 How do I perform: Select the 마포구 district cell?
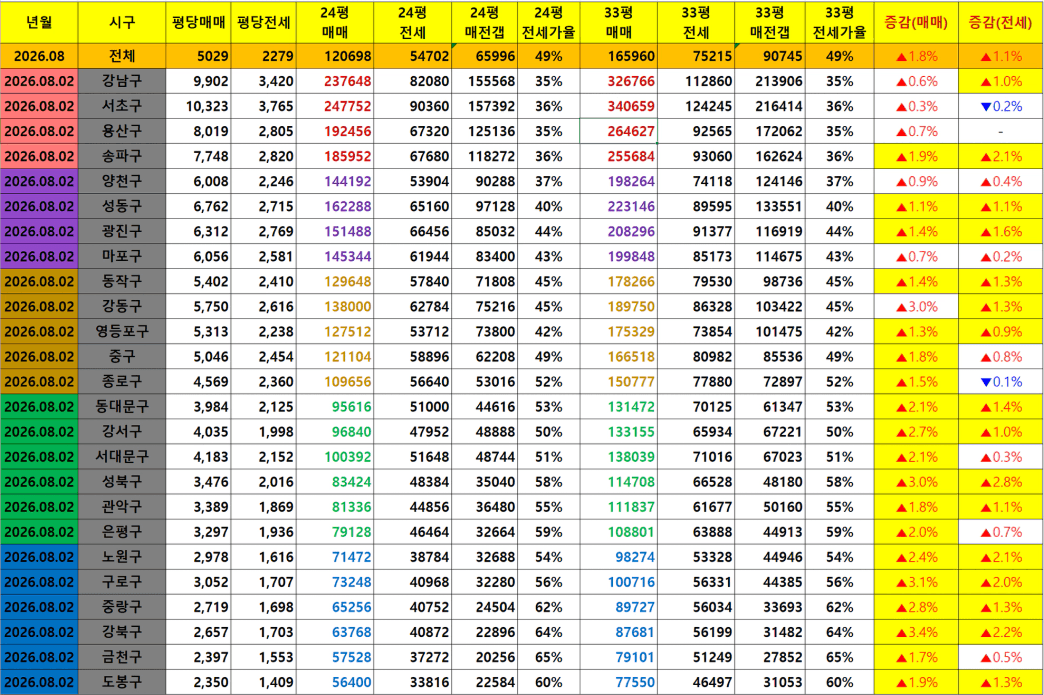click(122, 257)
